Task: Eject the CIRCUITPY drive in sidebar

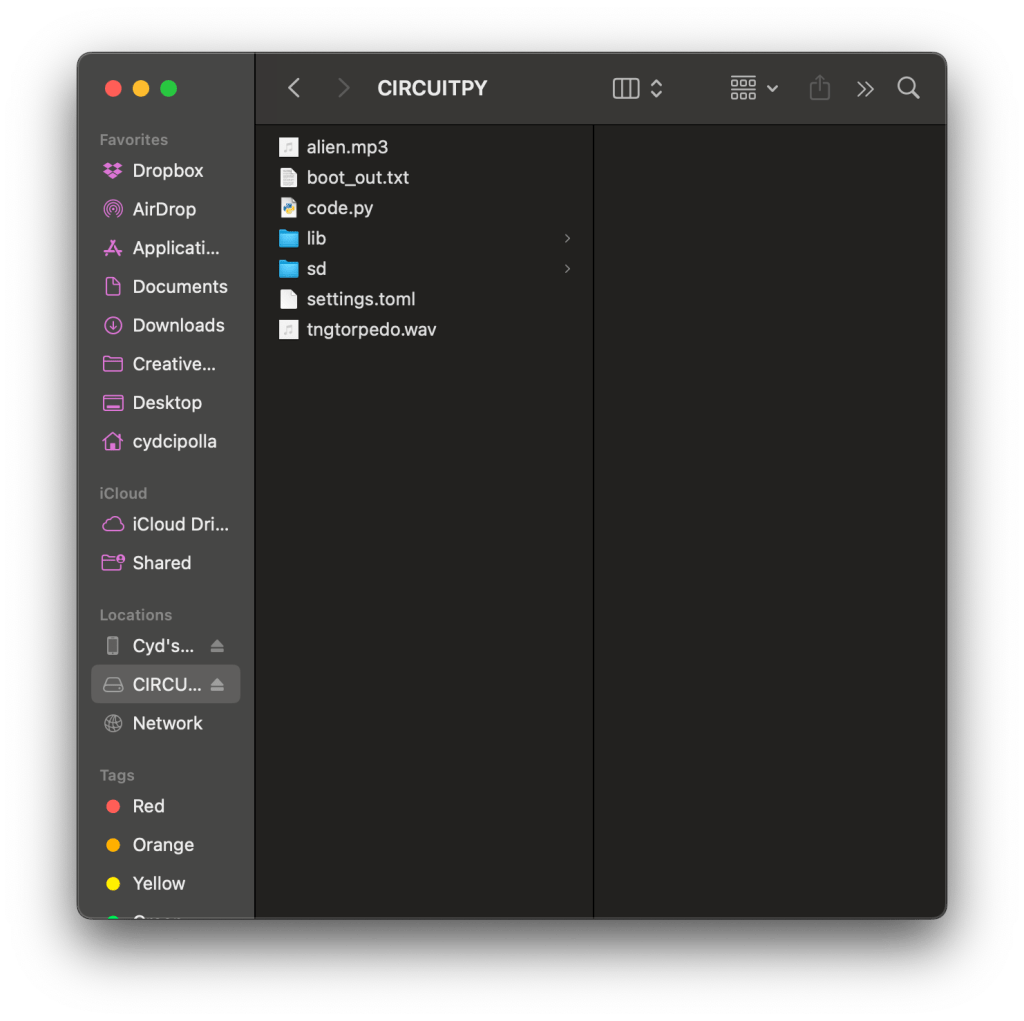Action: pos(217,685)
